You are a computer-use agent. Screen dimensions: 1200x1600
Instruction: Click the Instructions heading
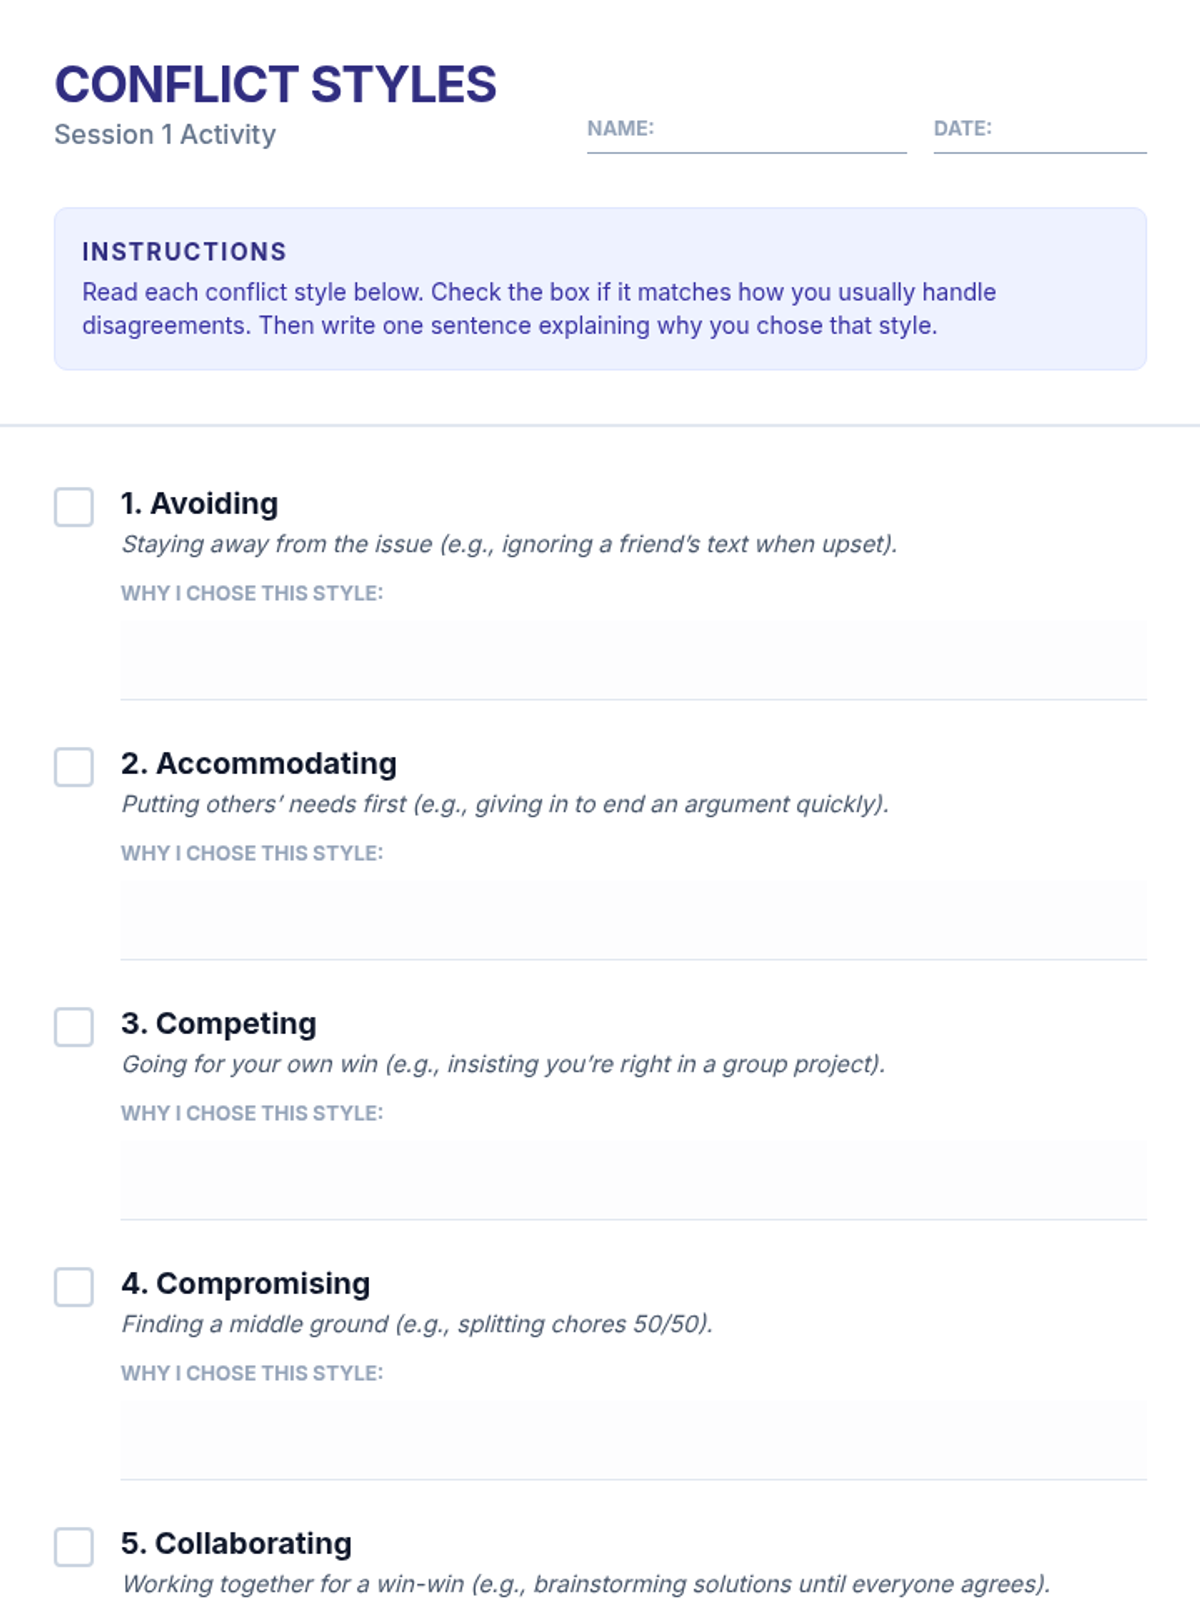click(184, 252)
